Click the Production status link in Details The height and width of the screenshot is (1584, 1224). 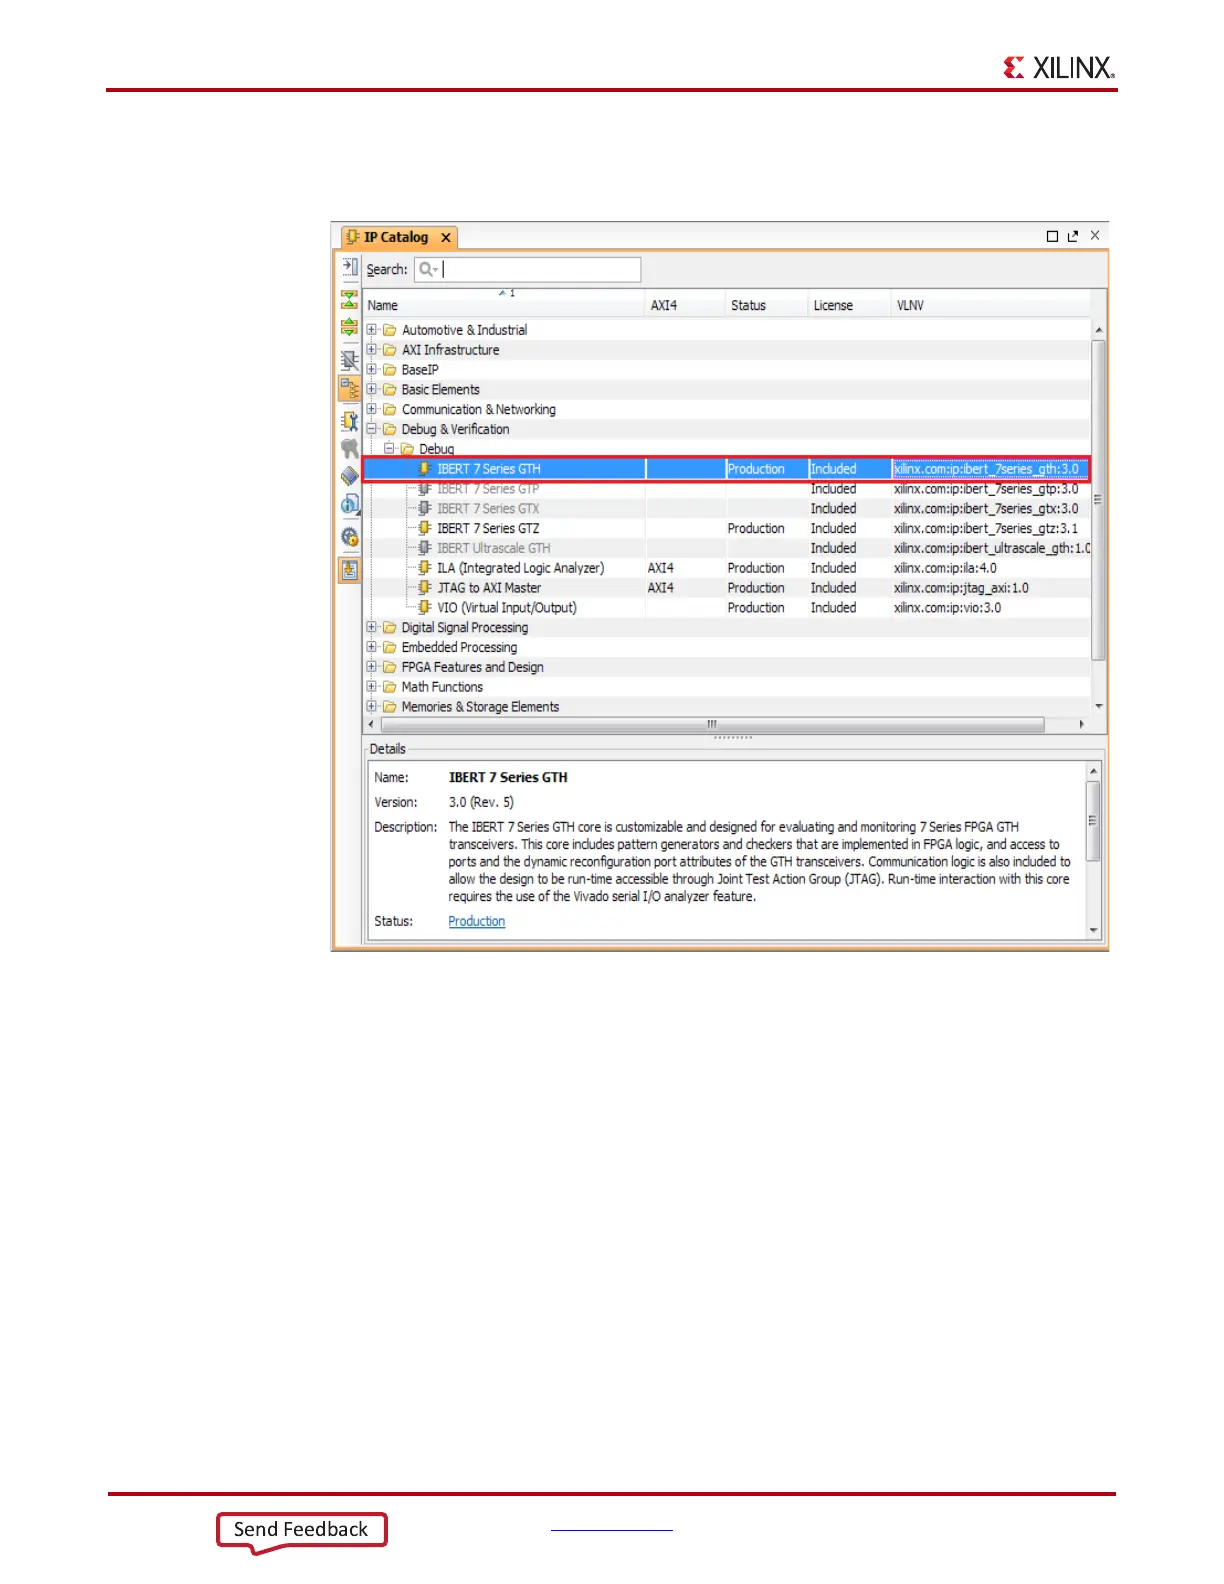click(x=476, y=921)
